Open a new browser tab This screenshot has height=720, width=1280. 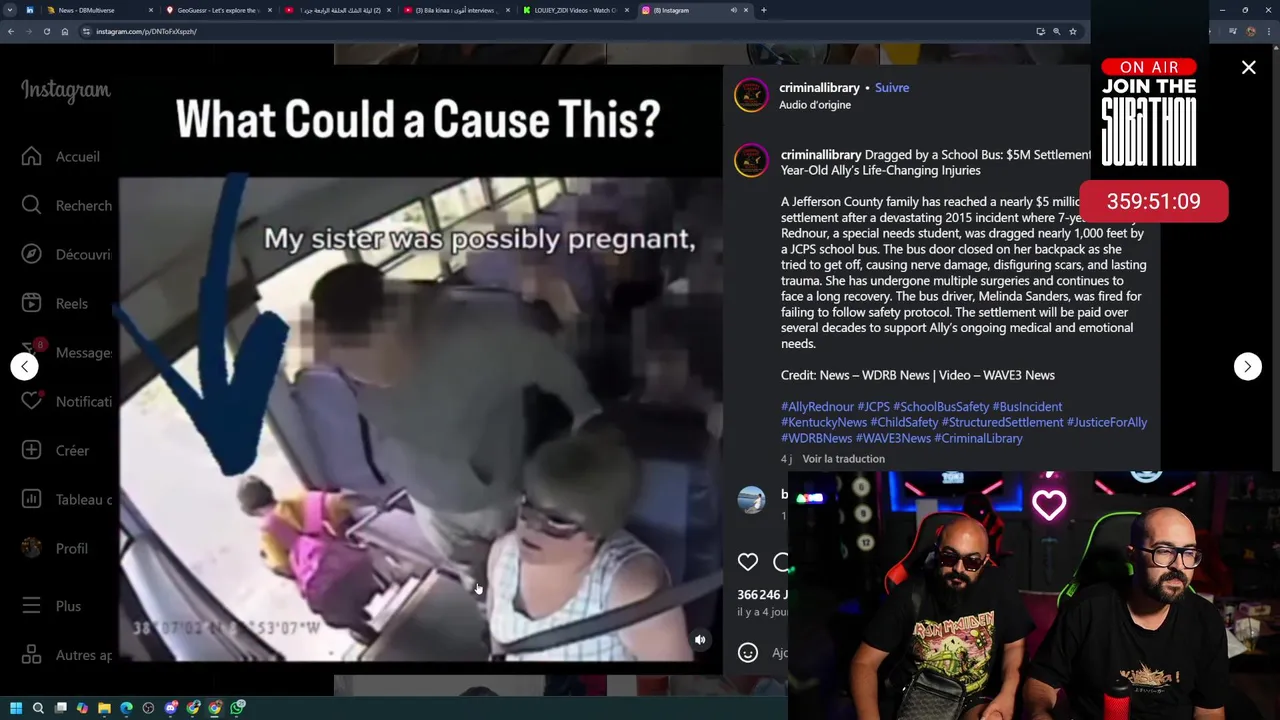(763, 10)
